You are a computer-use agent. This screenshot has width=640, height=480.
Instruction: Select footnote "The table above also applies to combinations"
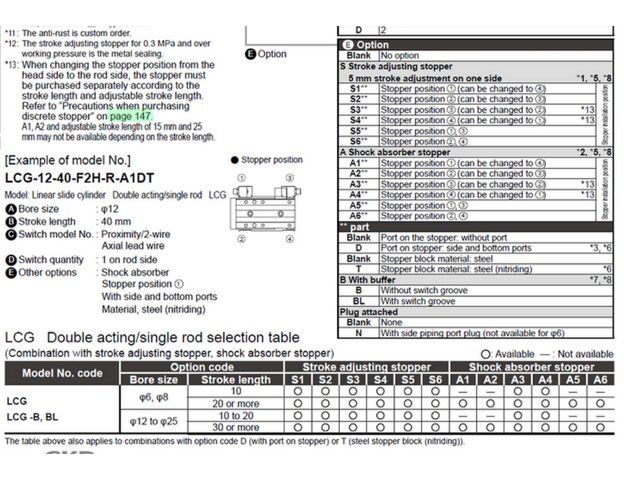tap(235, 441)
